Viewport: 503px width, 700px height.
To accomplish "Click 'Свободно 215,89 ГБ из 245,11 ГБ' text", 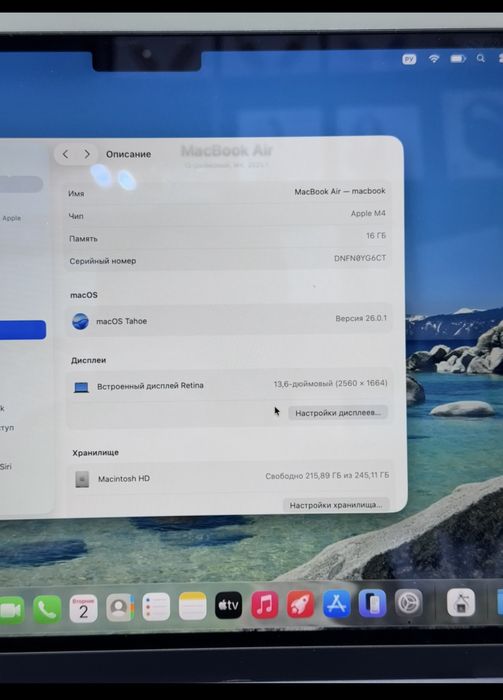I will [x=327, y=476].
